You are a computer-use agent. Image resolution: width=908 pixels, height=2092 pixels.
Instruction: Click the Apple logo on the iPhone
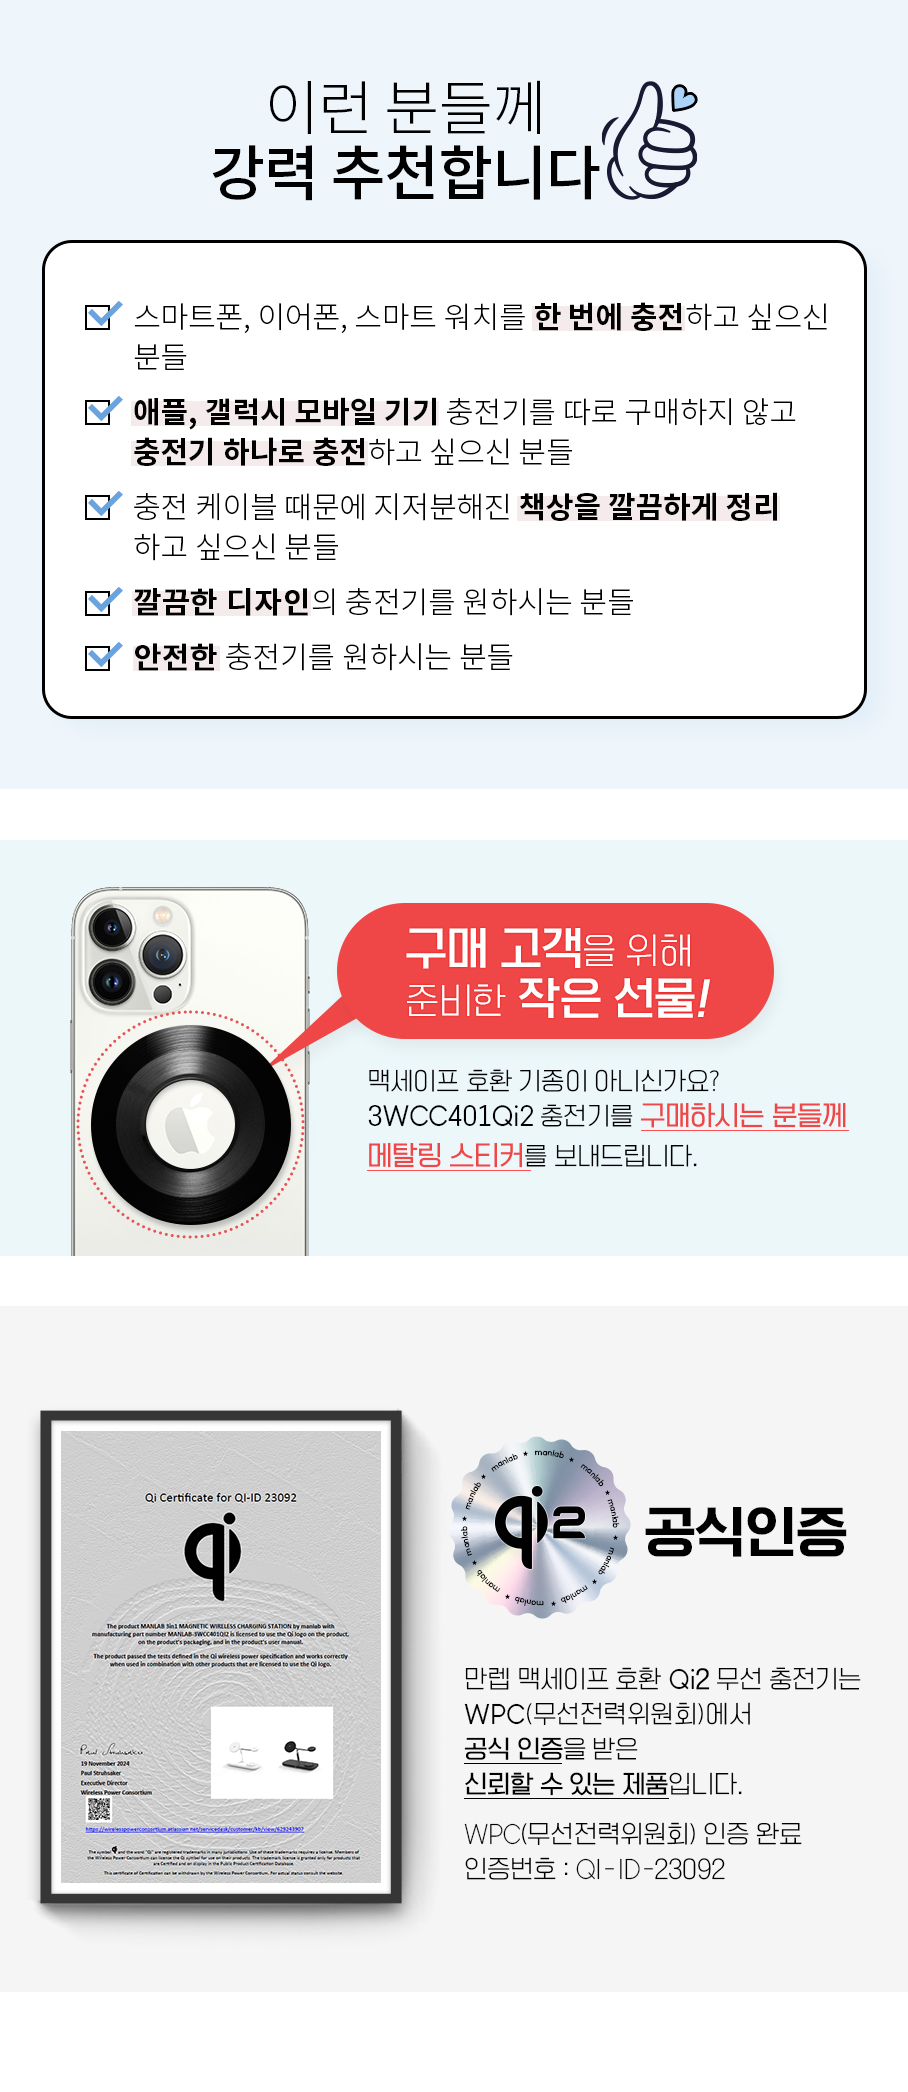191,1125
